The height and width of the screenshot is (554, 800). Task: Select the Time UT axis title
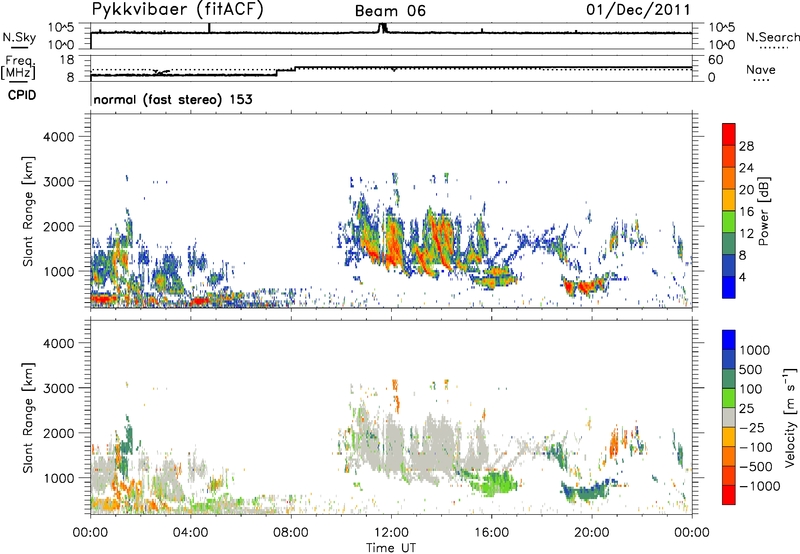click(x=391, y=548)
